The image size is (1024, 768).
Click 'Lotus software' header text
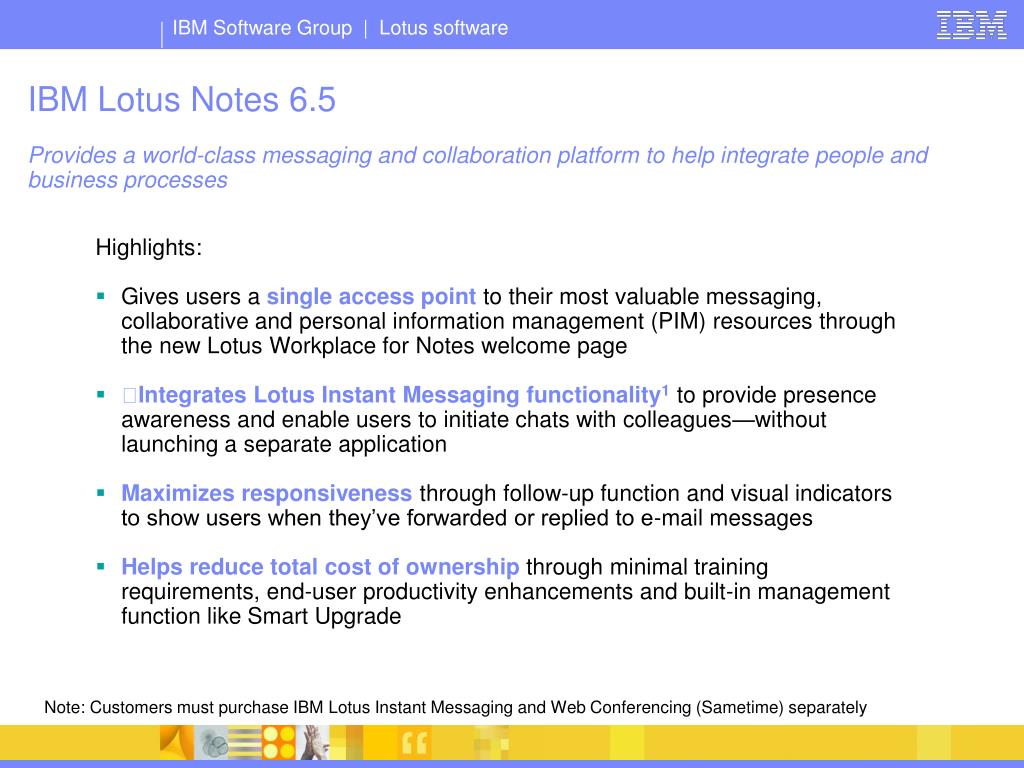point(443,27)
